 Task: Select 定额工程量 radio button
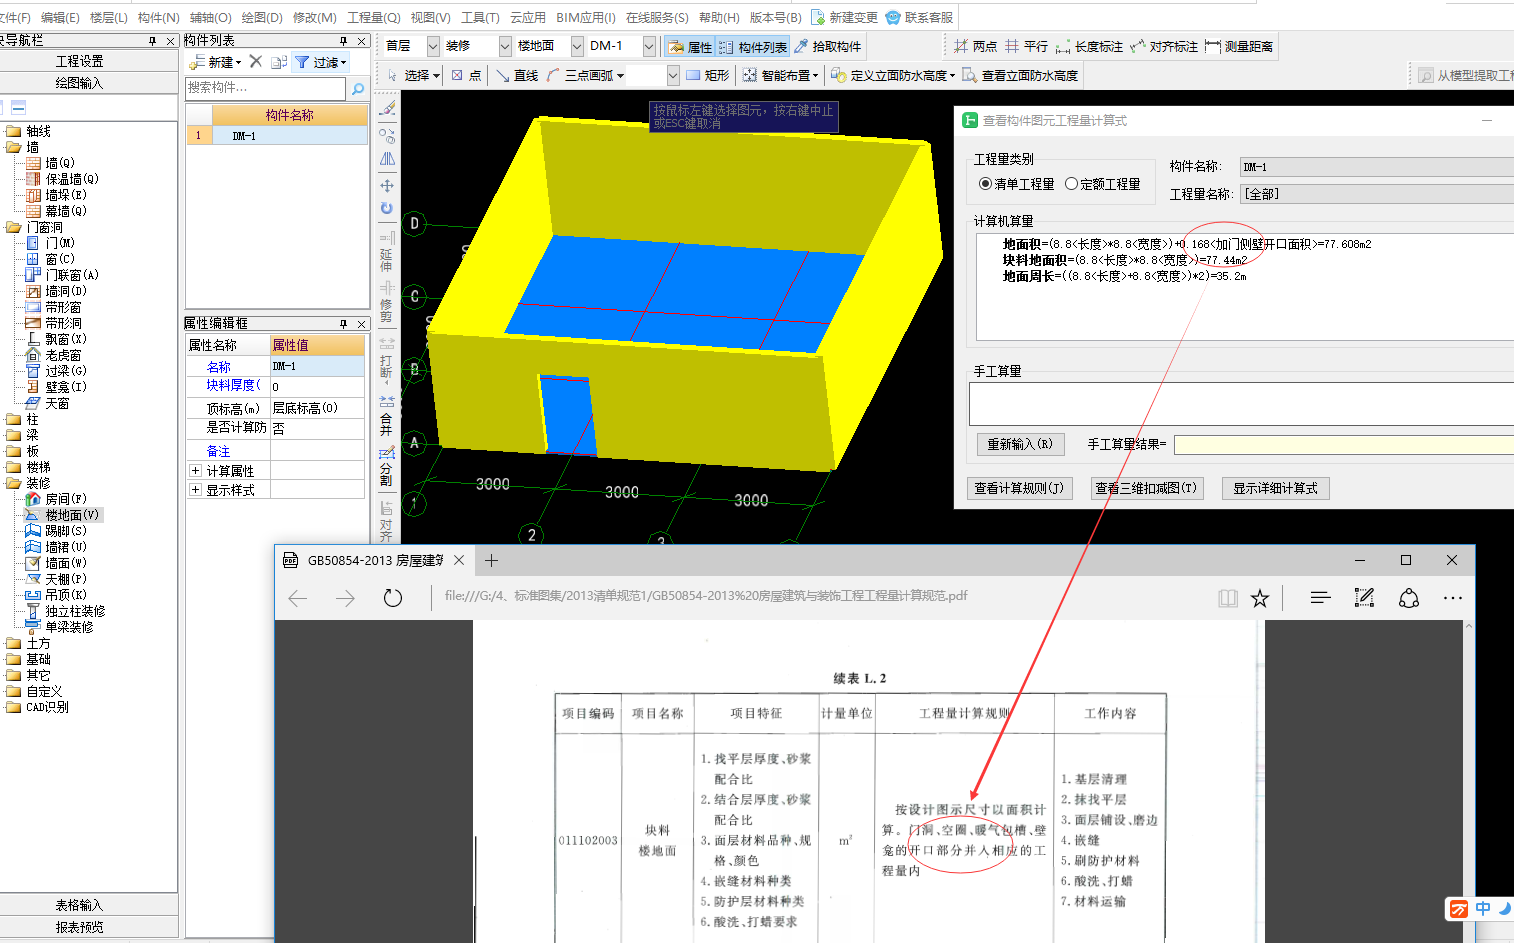pos(1071,184)
